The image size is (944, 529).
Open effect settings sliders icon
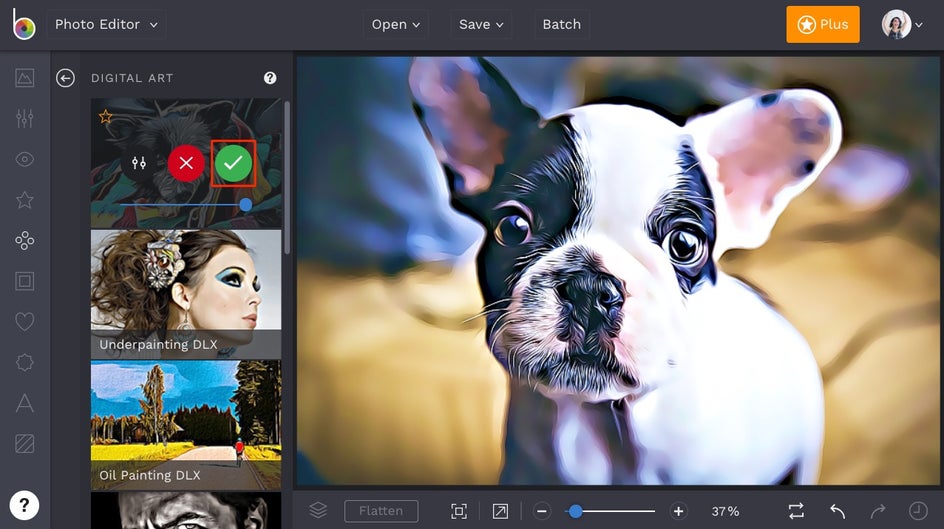(138, 162)
